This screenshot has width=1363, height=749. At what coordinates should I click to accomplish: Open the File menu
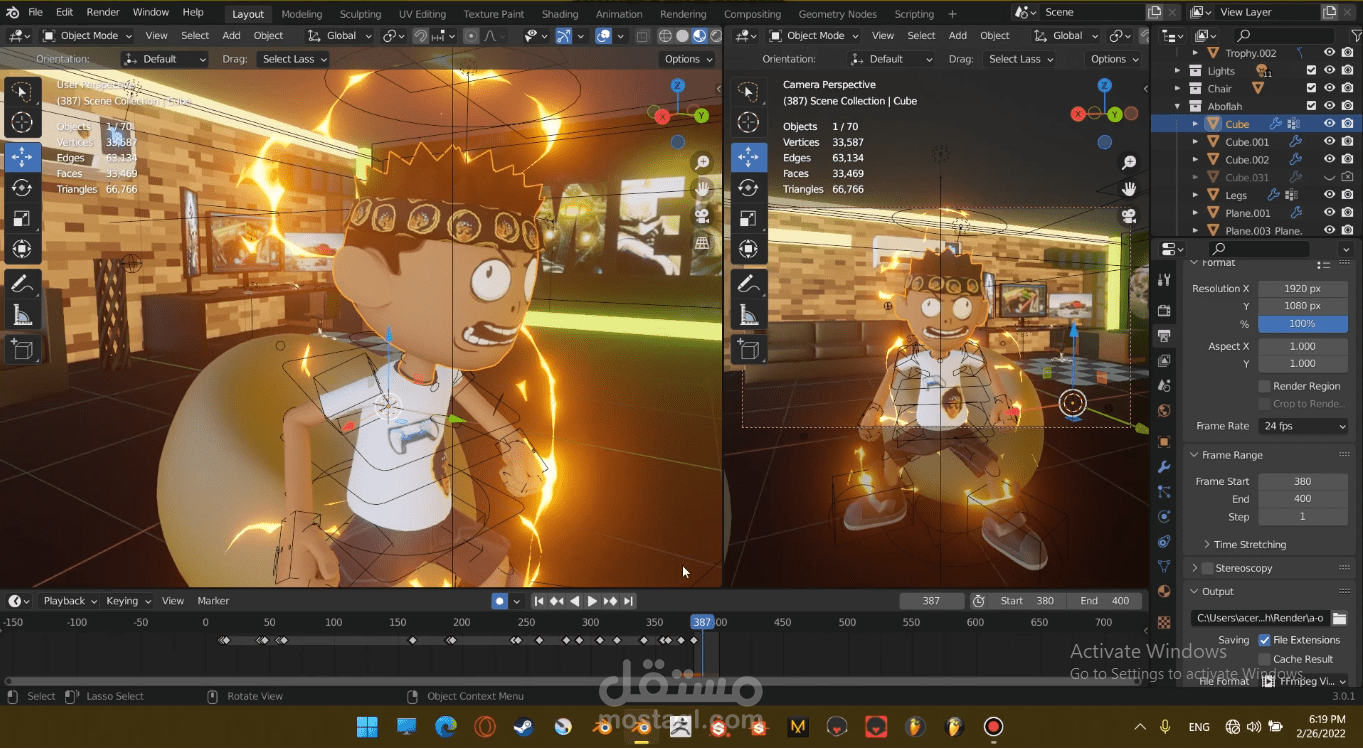click(35, 13)
